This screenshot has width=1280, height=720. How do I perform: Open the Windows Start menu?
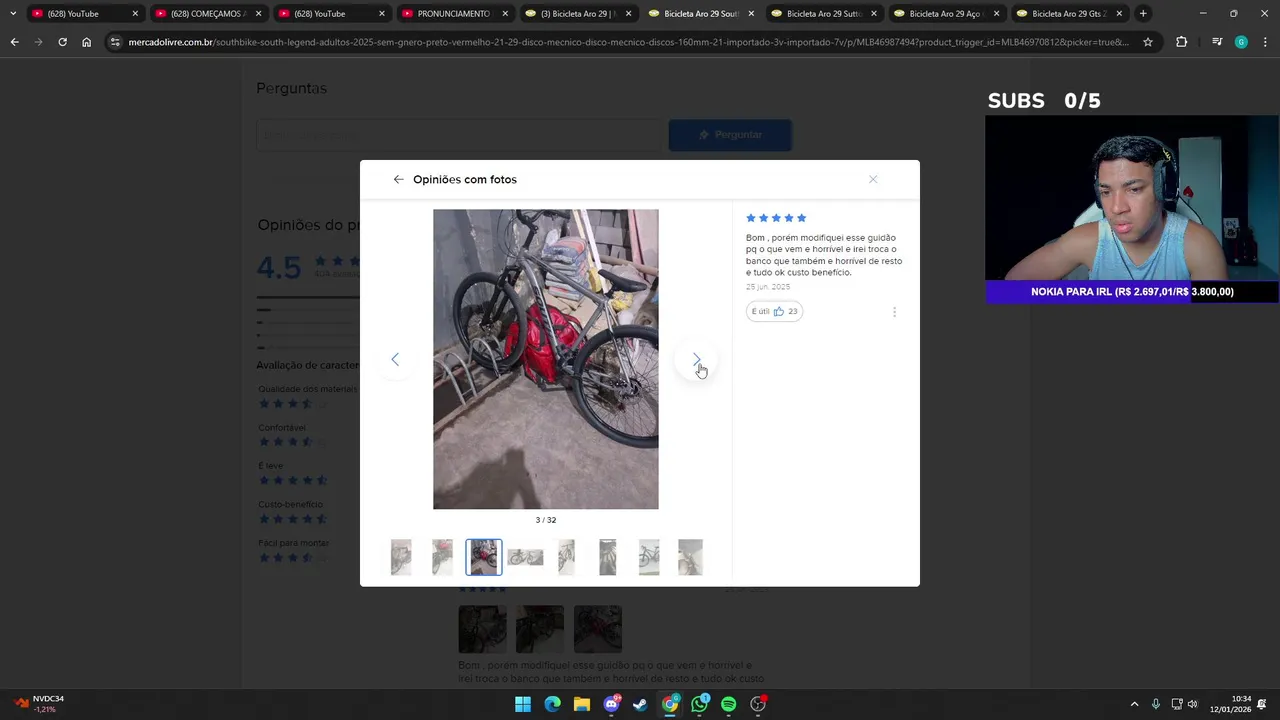pos(523,704)
